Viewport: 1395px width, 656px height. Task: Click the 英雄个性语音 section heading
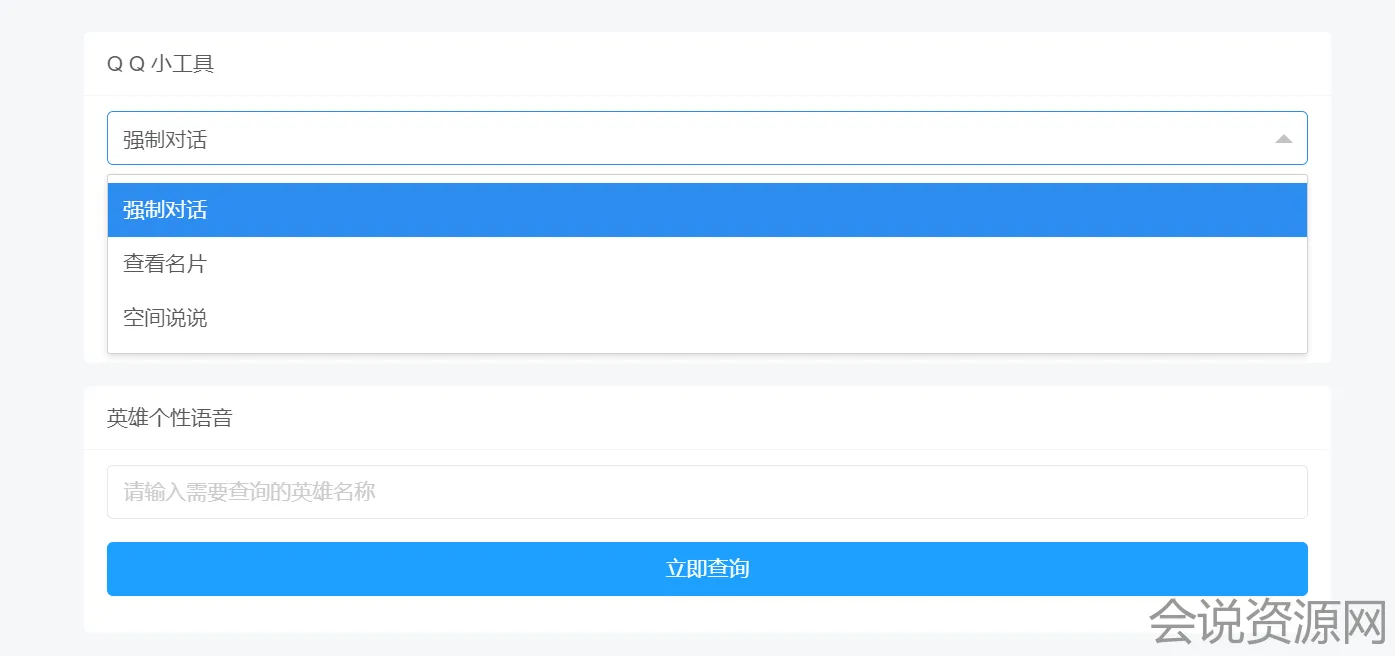[169, 418]
